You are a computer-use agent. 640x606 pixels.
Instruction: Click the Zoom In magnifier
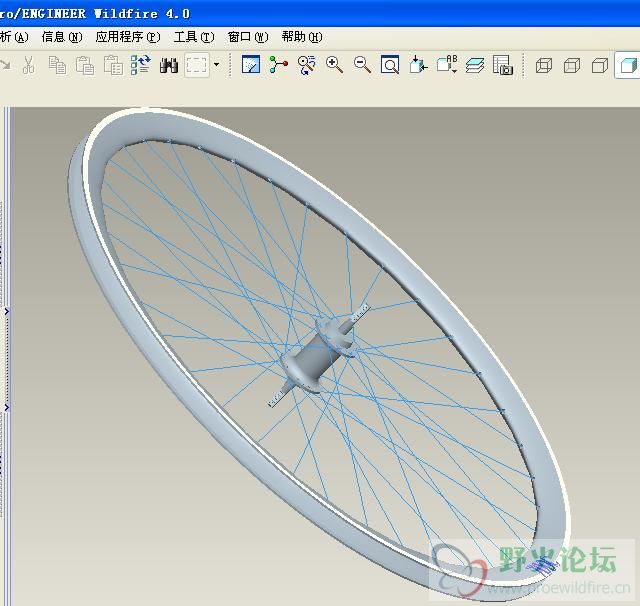click(x=334, y=65)
